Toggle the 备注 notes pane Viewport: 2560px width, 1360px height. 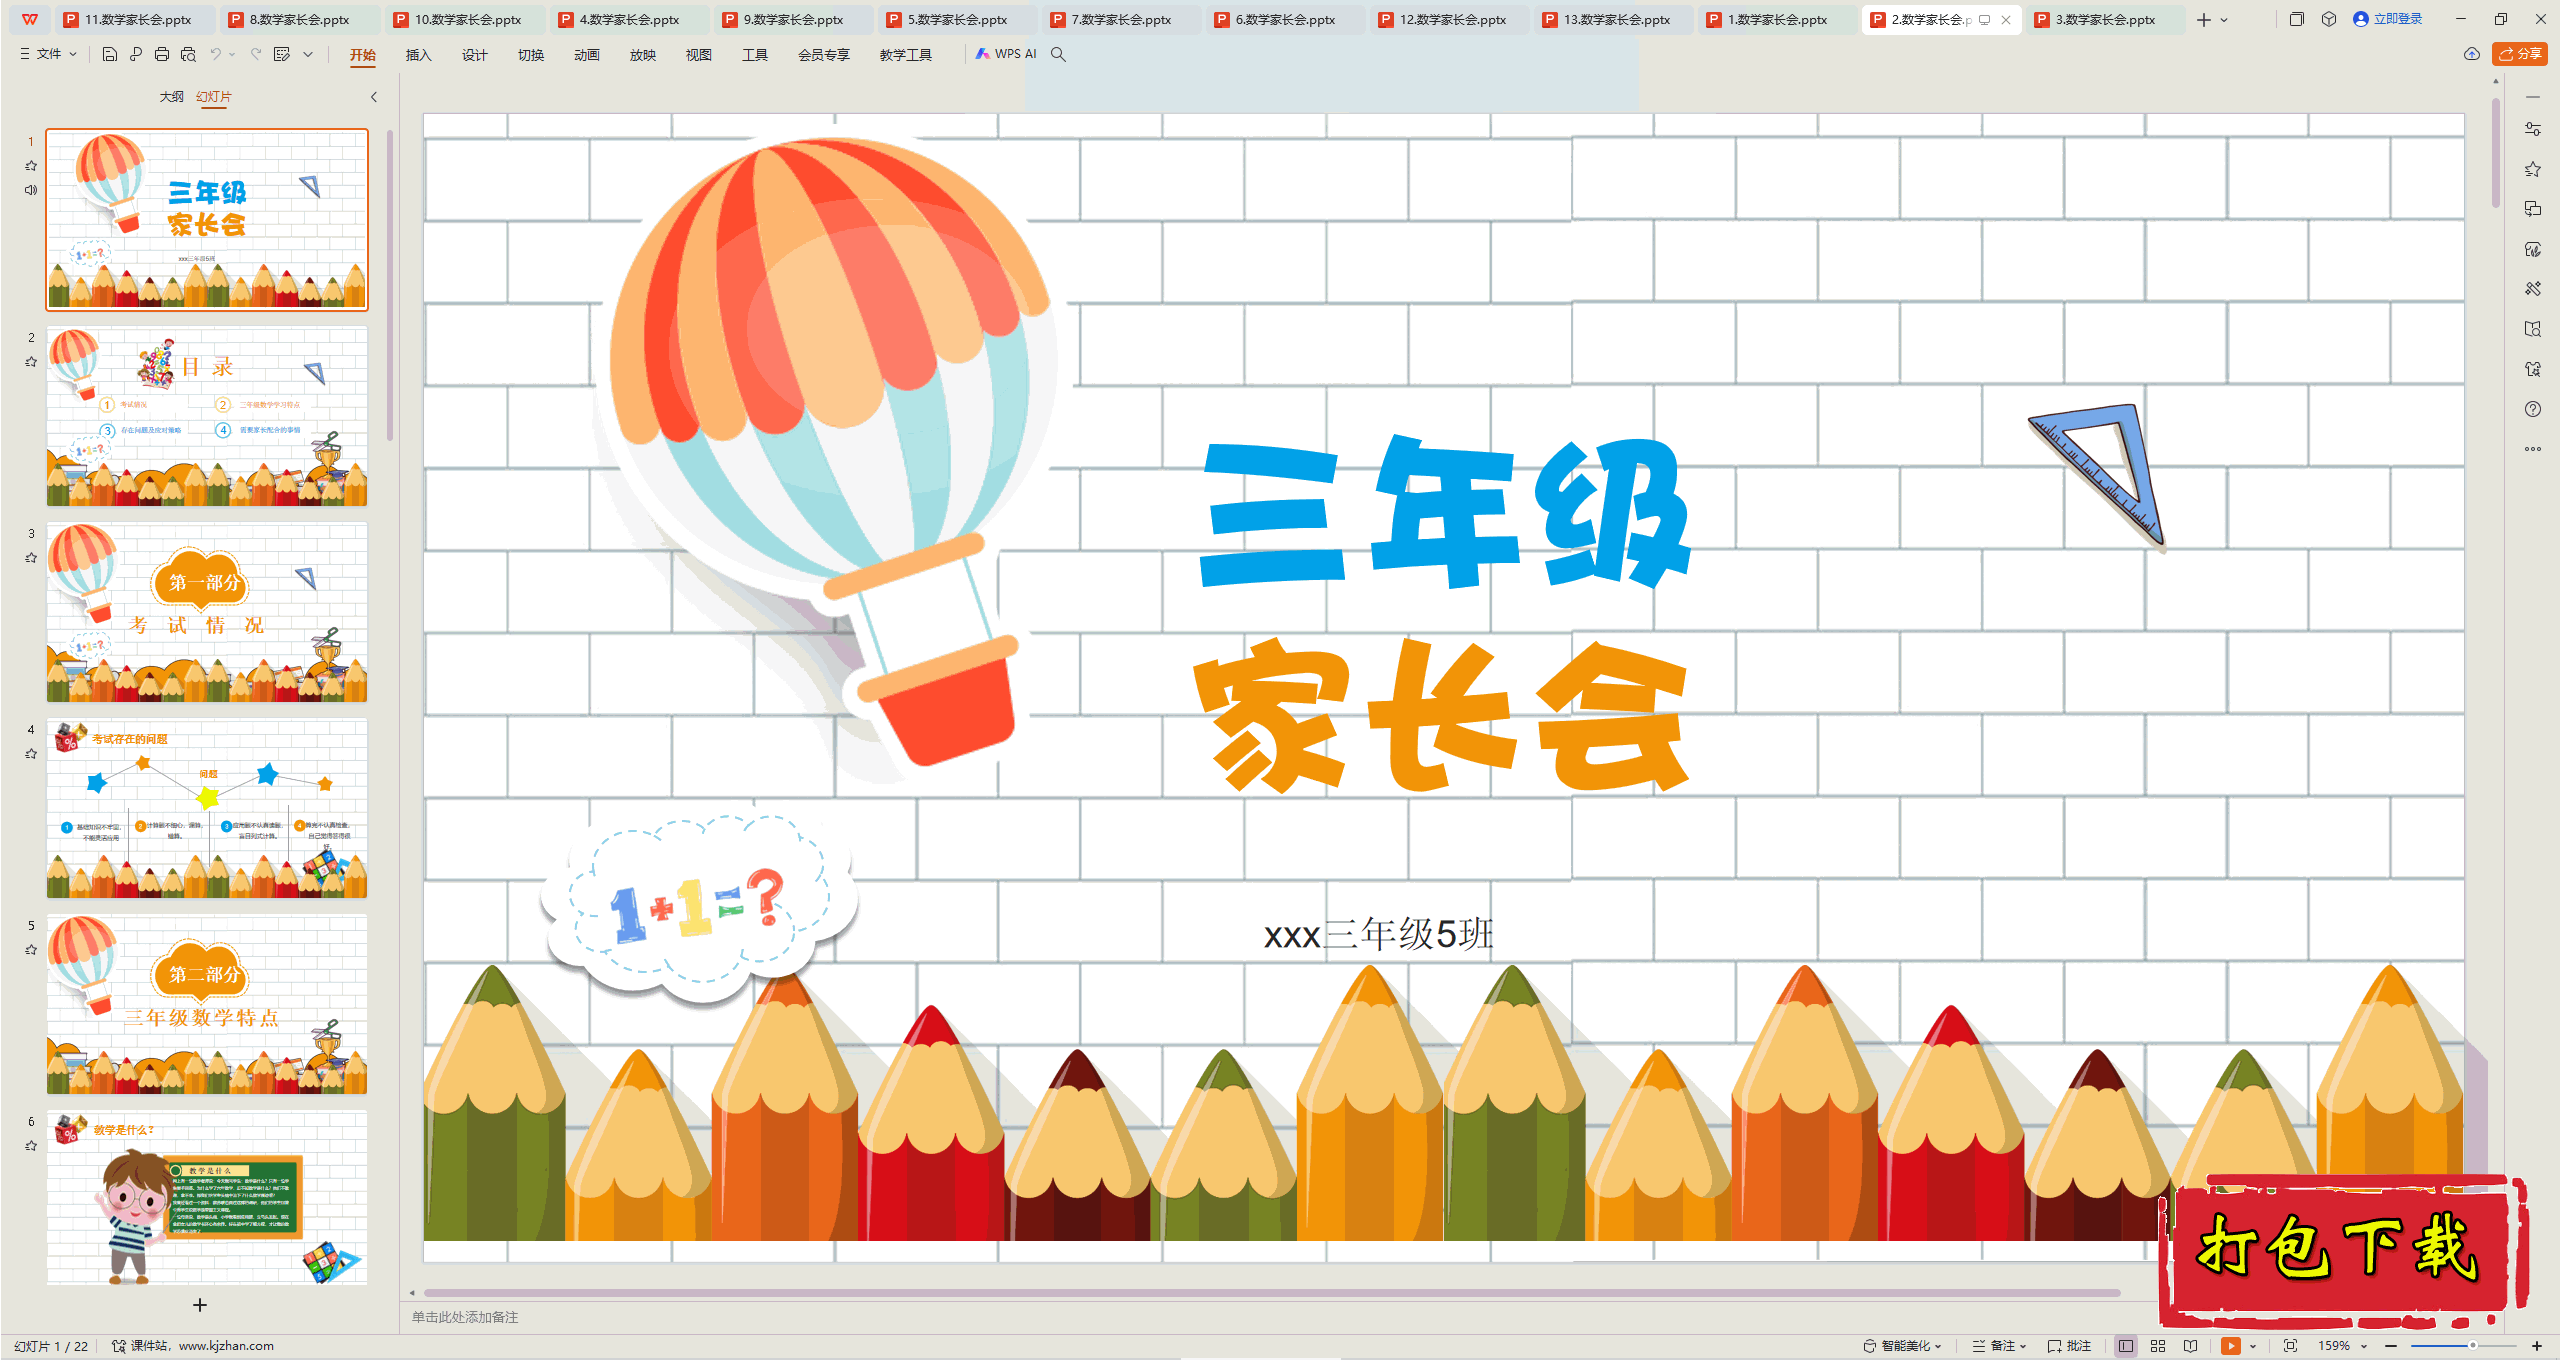(1999, 1346)
